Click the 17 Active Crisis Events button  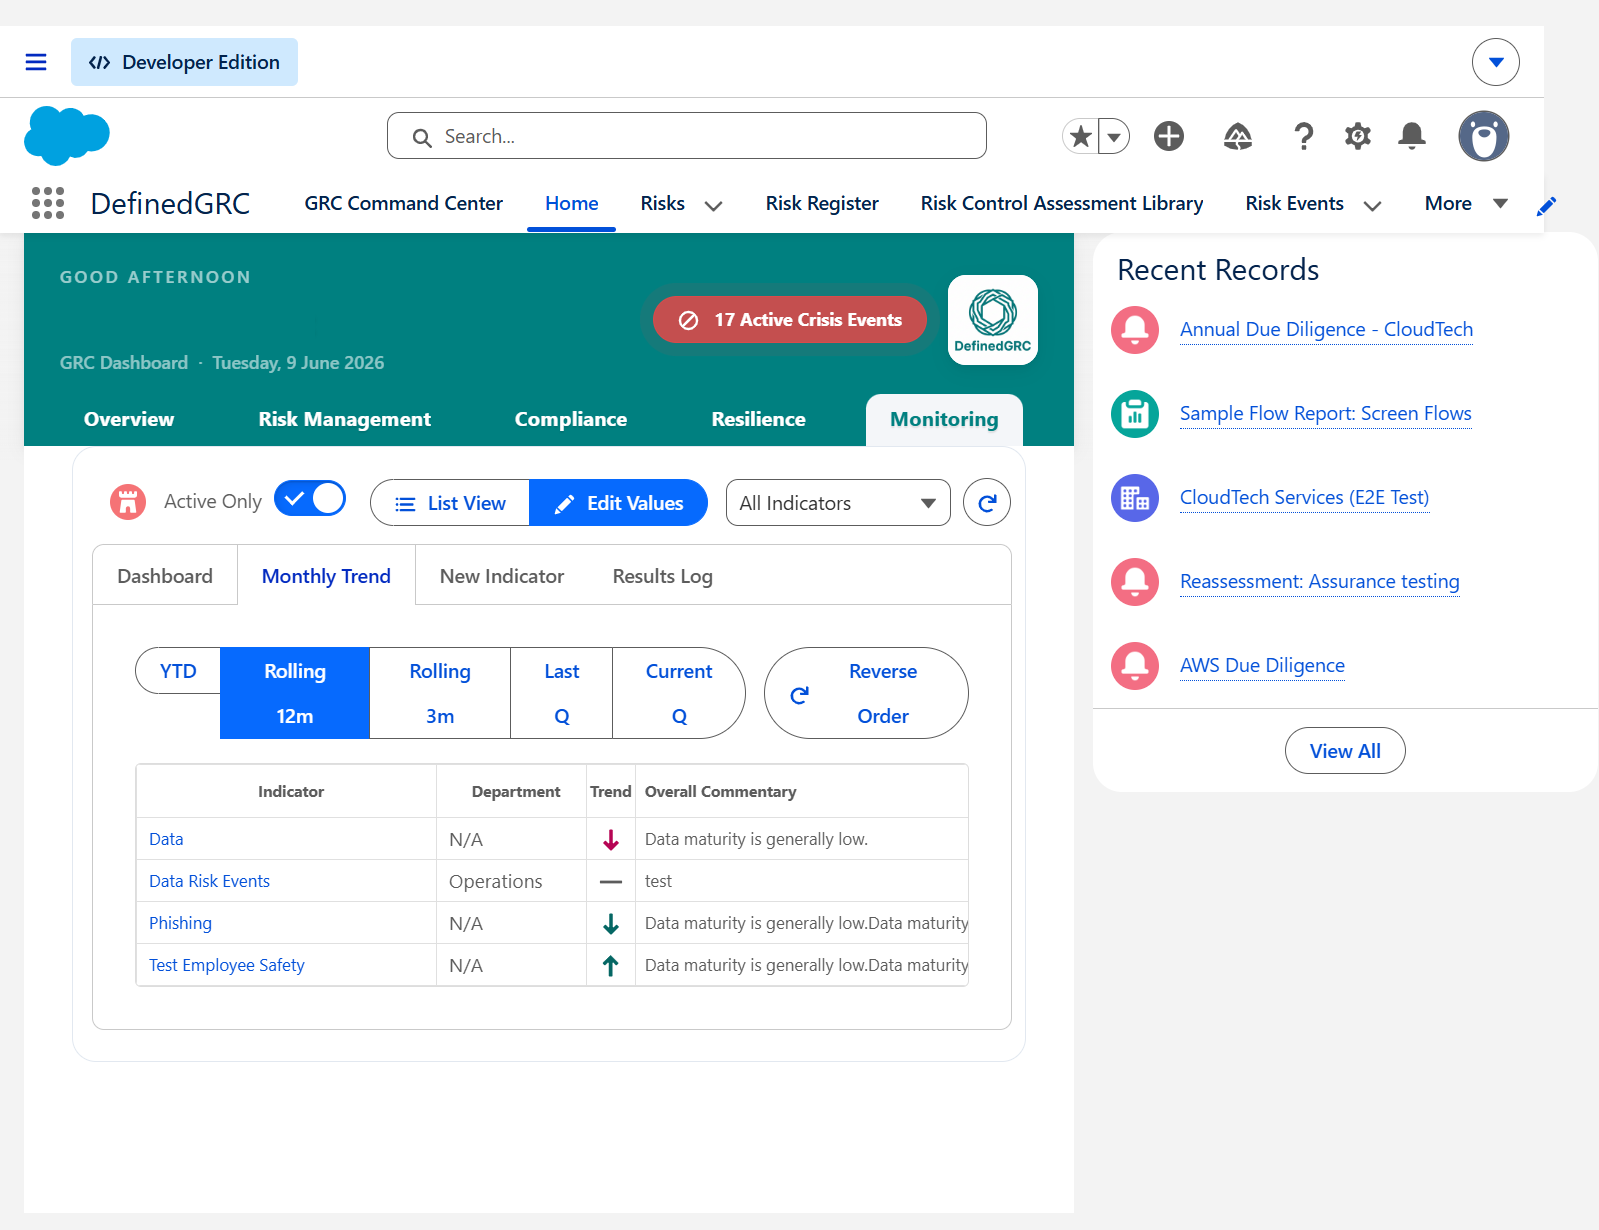790,320
